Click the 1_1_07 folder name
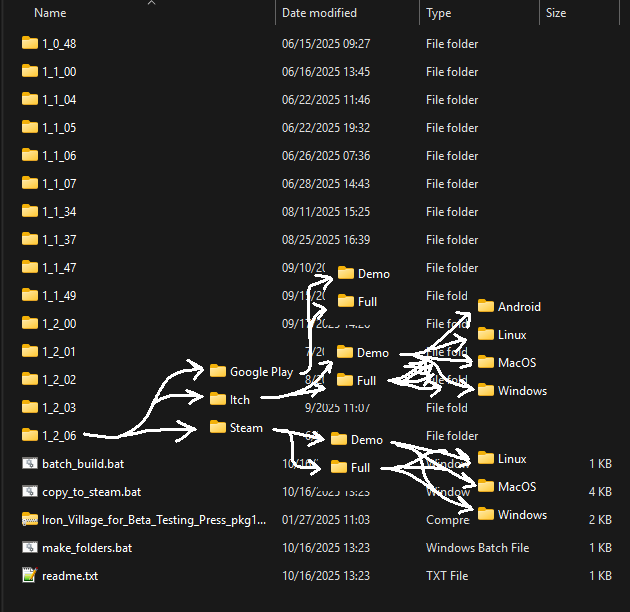Screen dimensions: 630x612 coord(59,184)
